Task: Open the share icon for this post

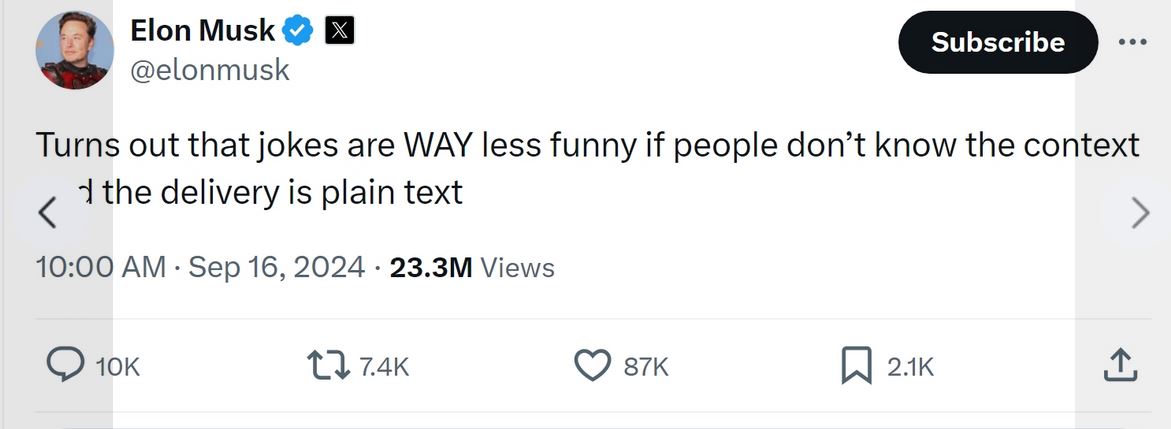Action: 1119,366
